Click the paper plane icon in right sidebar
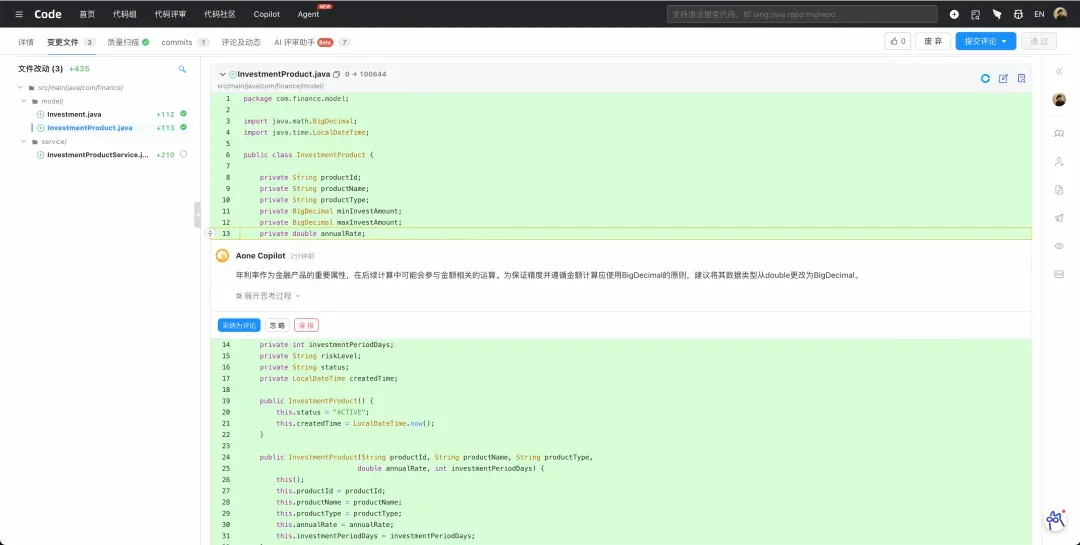The width and height of the screenshot is (1080, 545). (1059, 218)
